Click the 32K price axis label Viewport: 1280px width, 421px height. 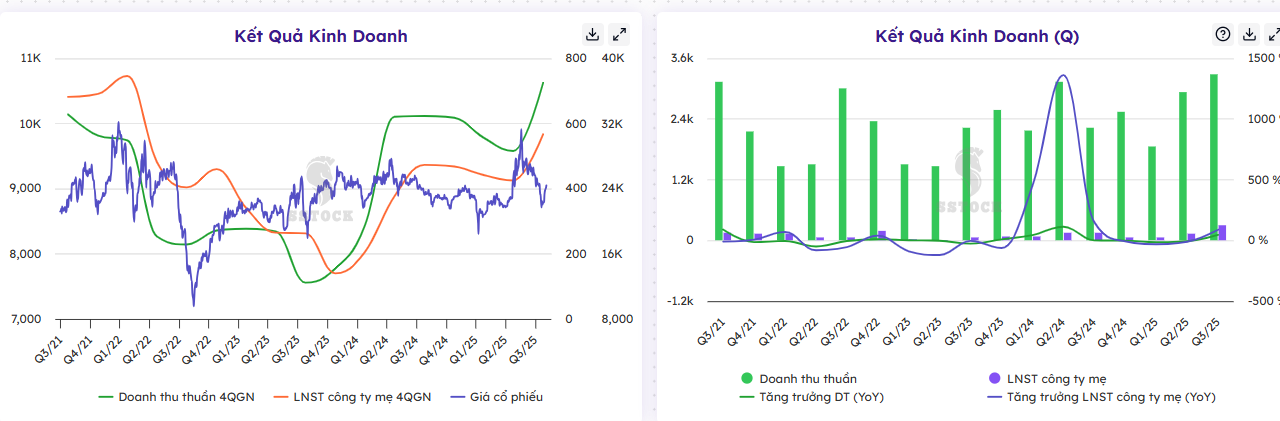[x=612, y=124]
